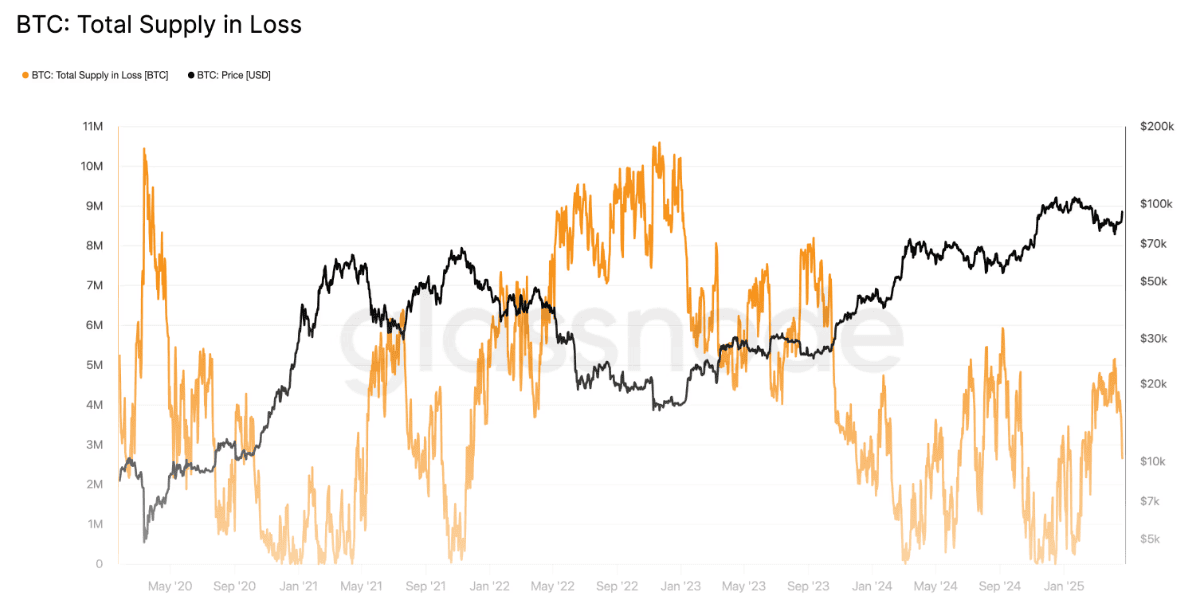Click the 11M label on the left axis
The height and width of the screenshot is (609, 1178).
coord(92,127)
